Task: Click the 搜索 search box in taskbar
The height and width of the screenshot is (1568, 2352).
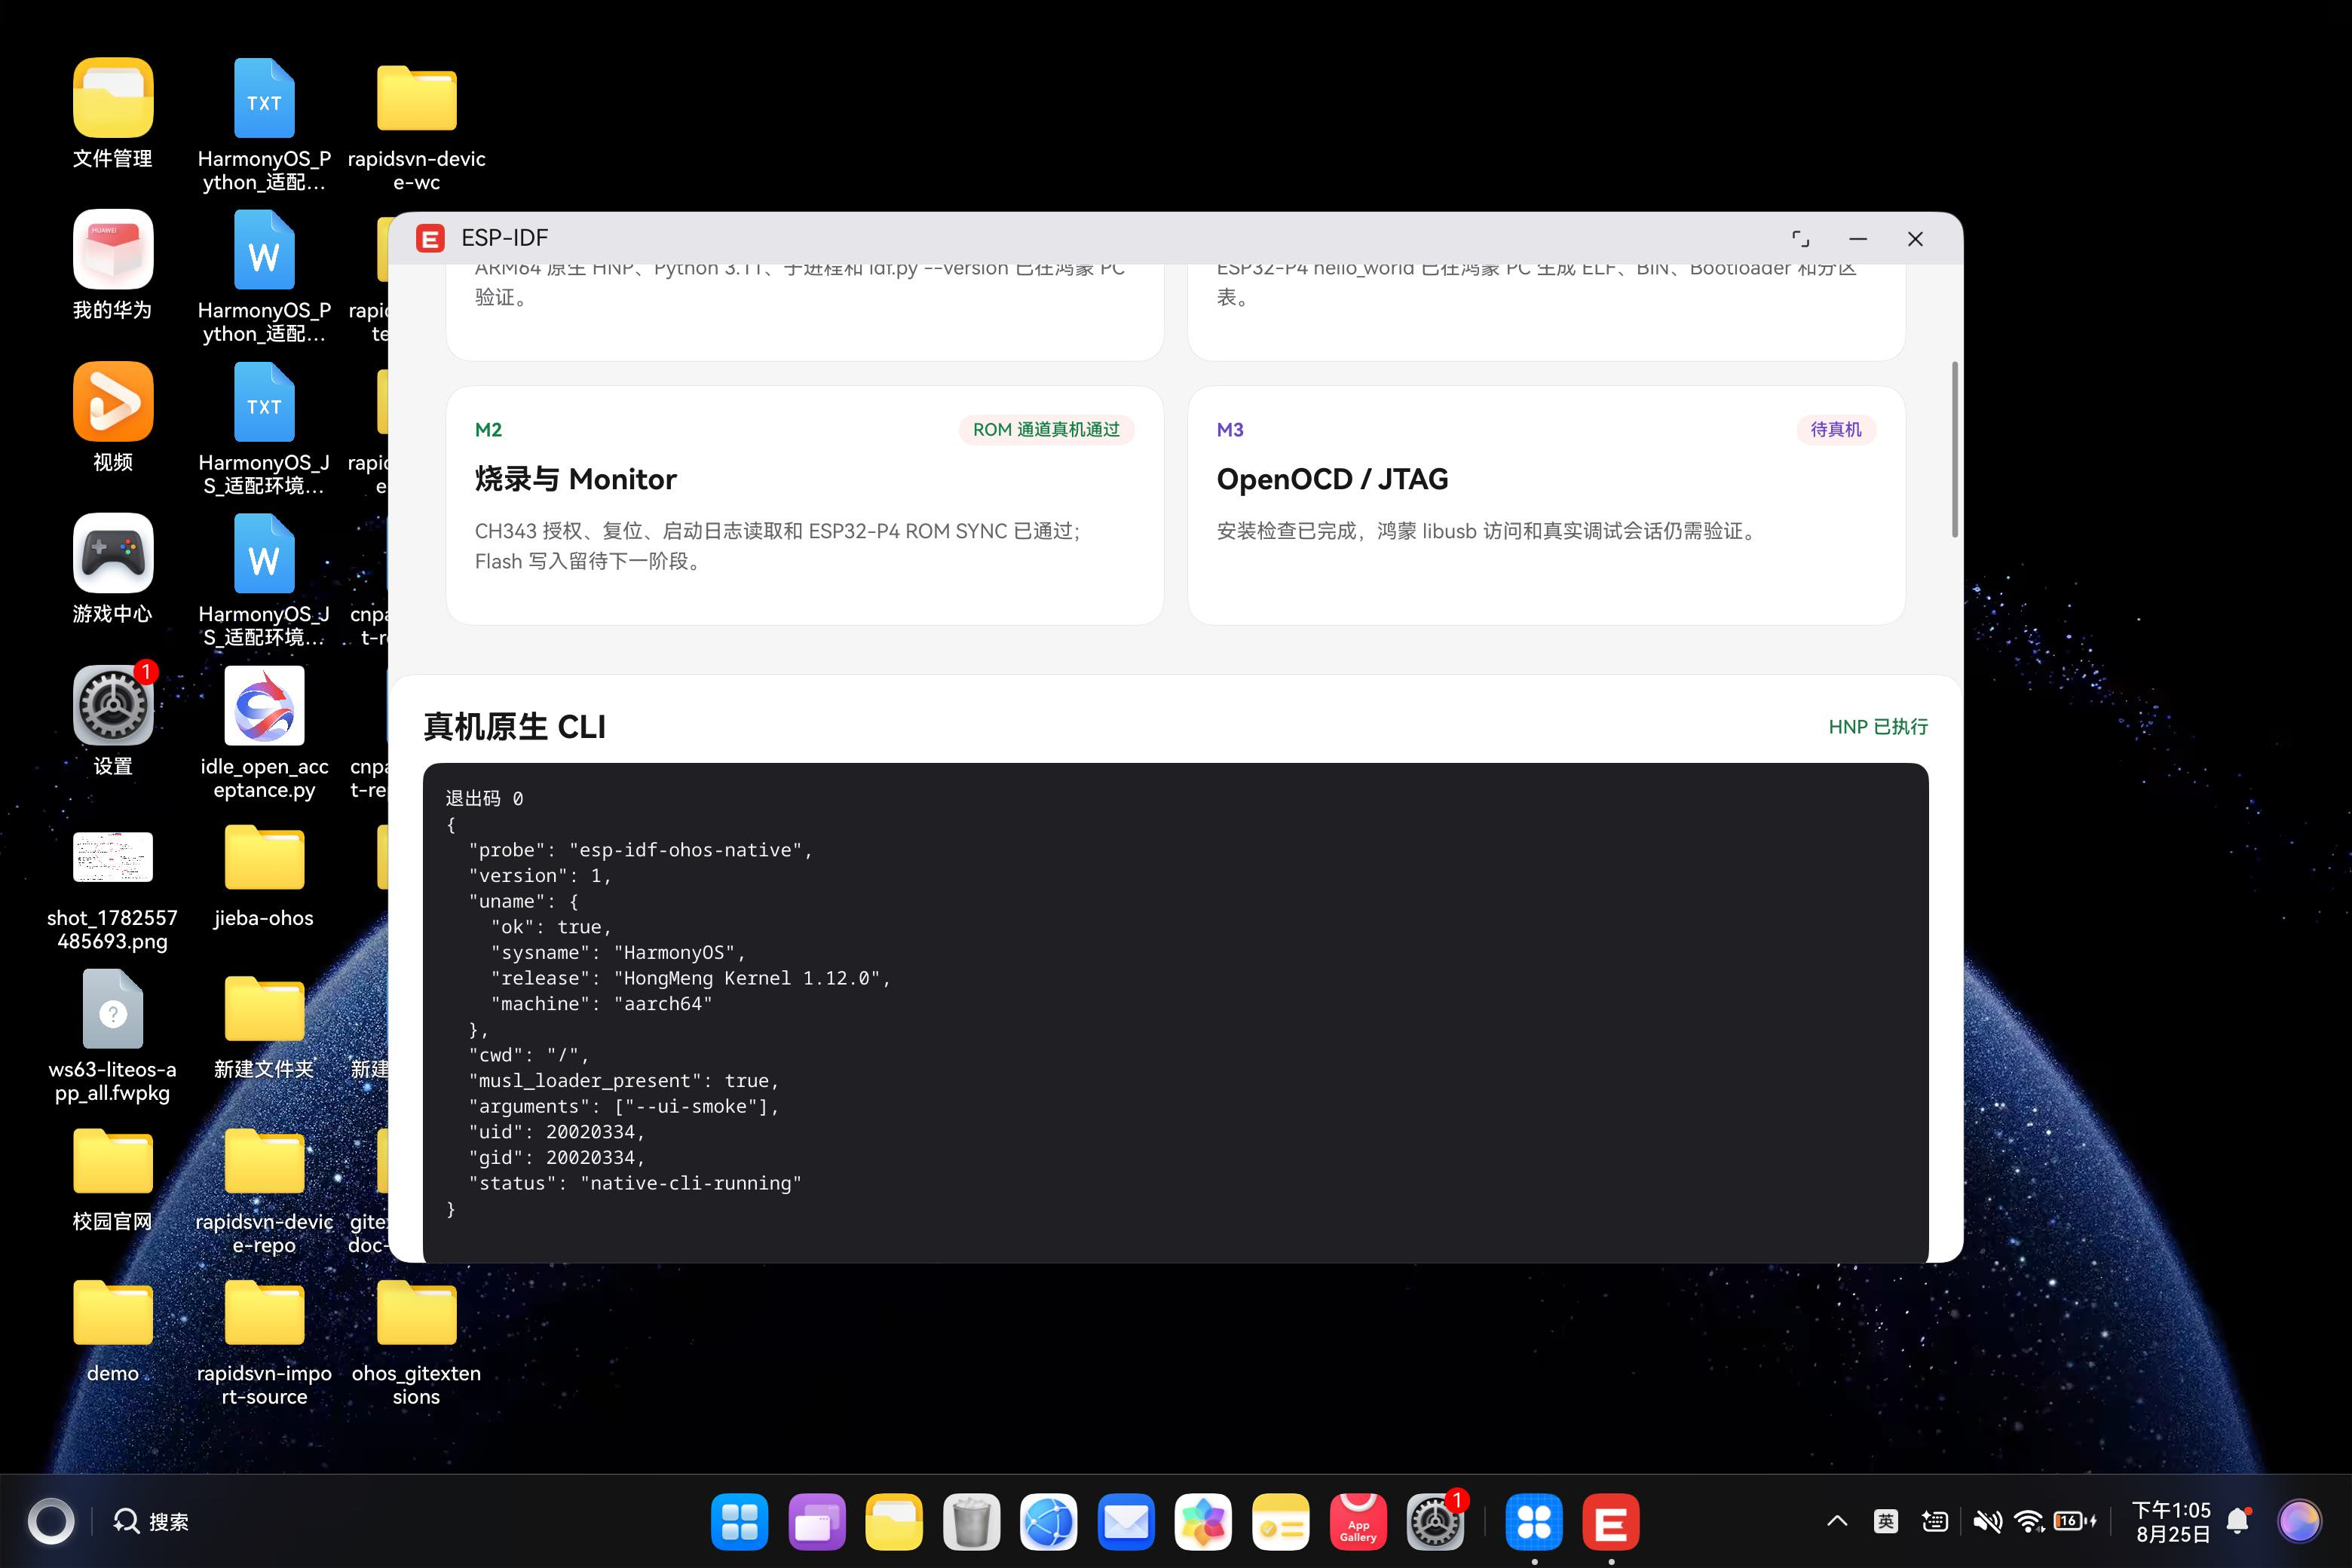Action: click(152, 1522)
